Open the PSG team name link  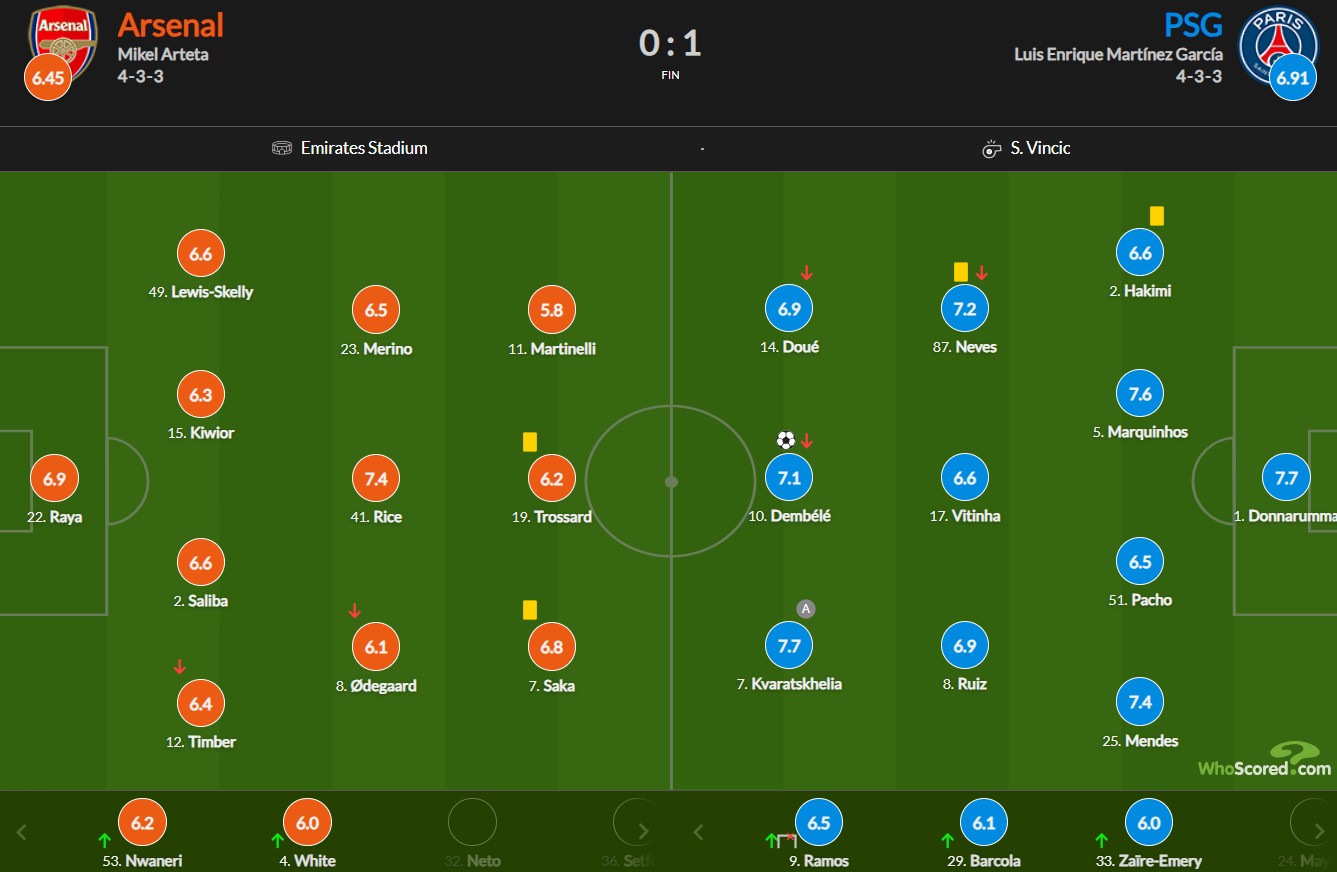coord(1194,25)
